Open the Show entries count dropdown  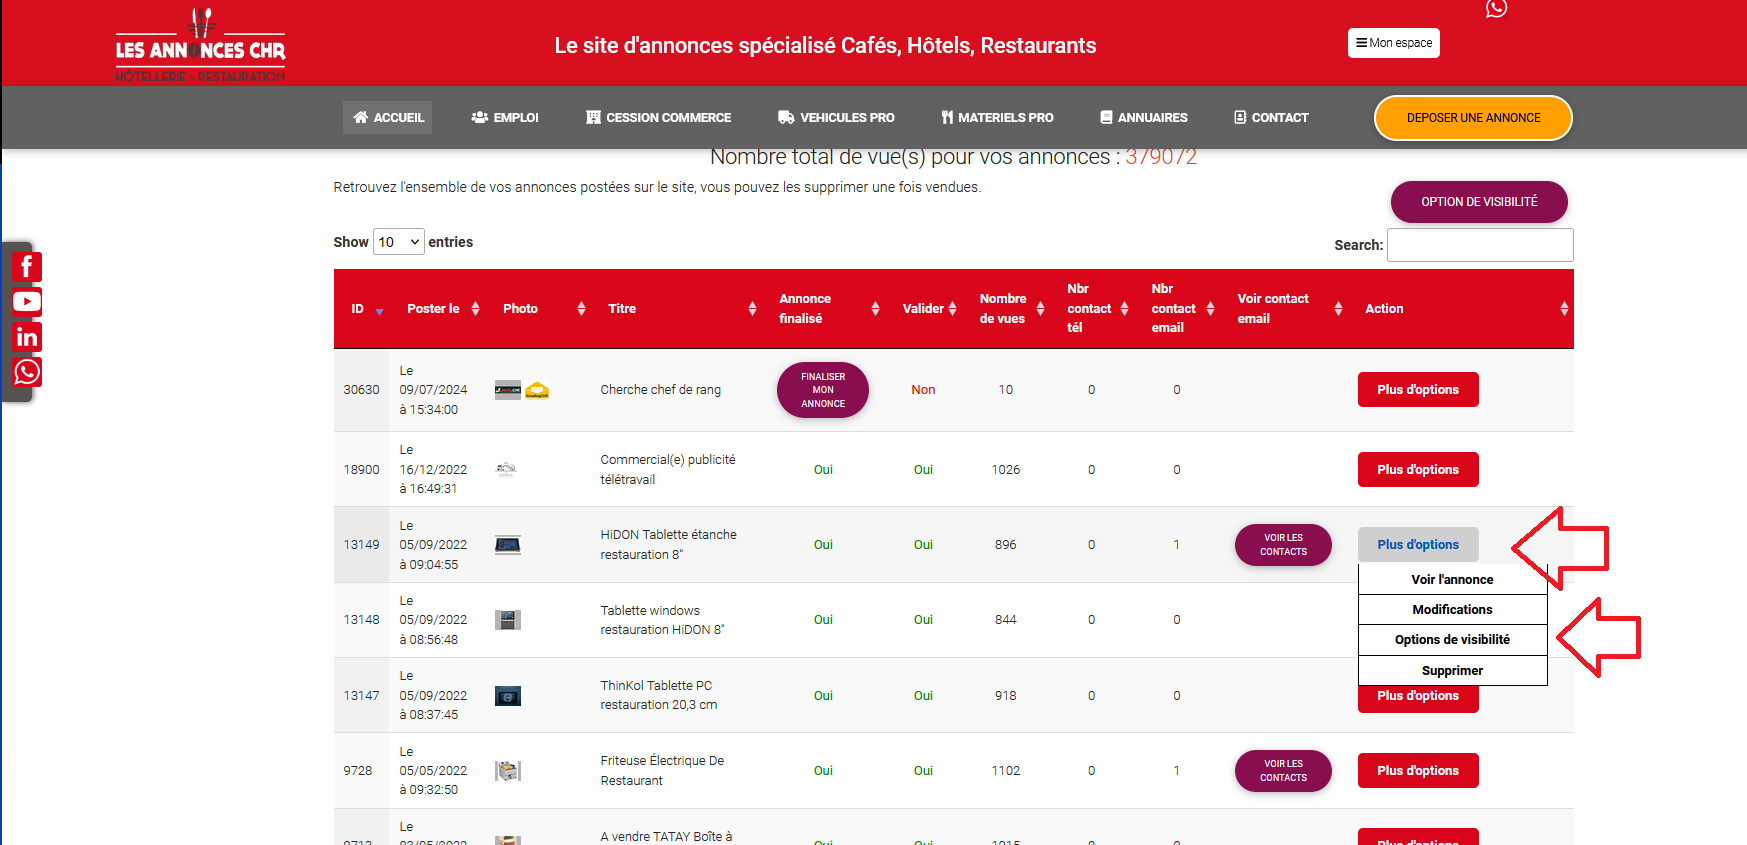tap(398, 242)
